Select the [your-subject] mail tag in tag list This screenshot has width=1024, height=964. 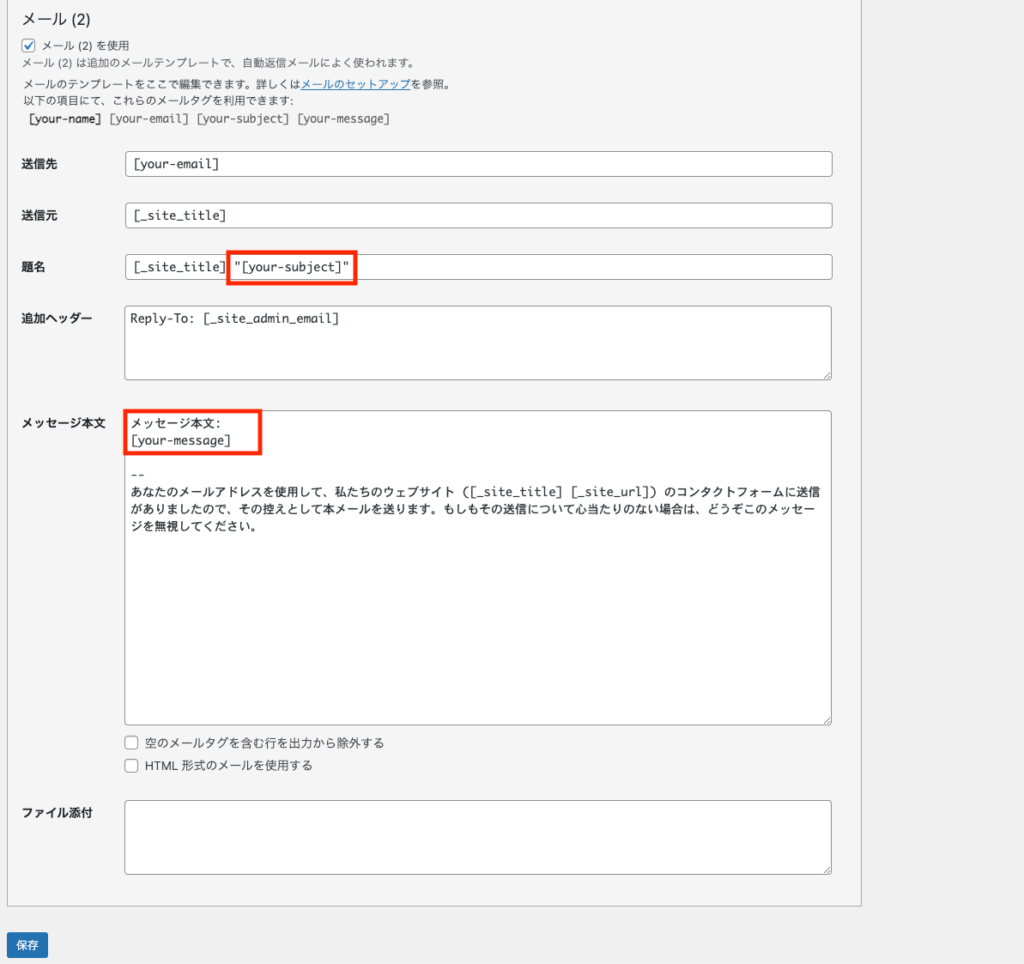click(x=242, y=119)
